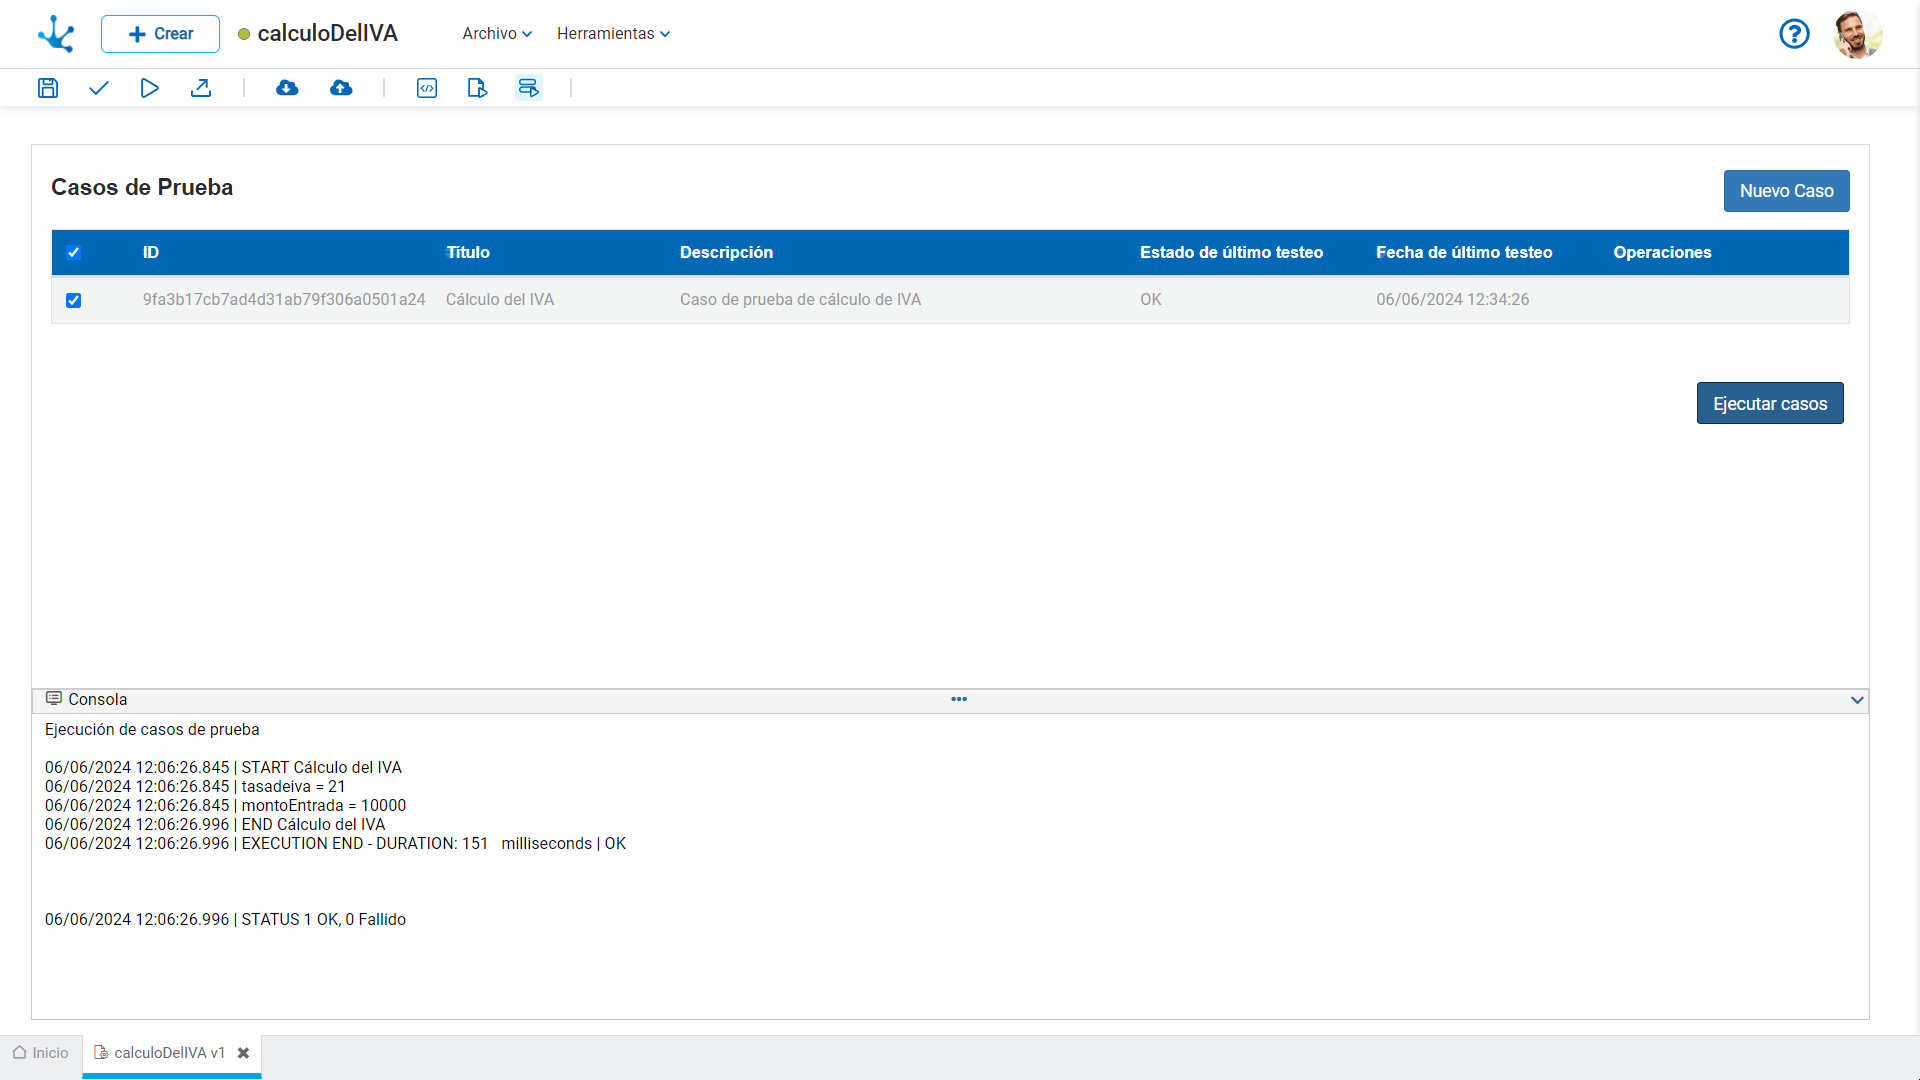Click the Consola resize handle dots
The image size is (1920, 1080).
[959, 699]
